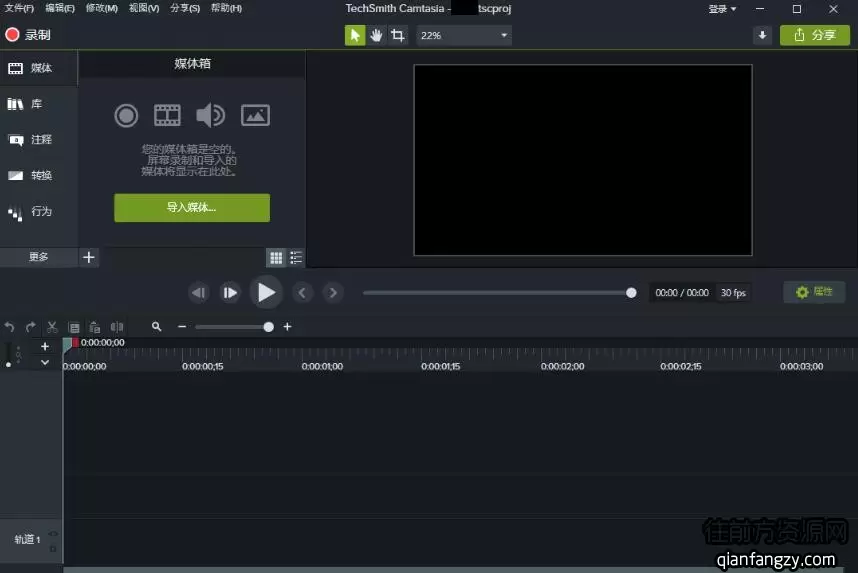Click the copy icon in timeline toolbar

point(74,327)
